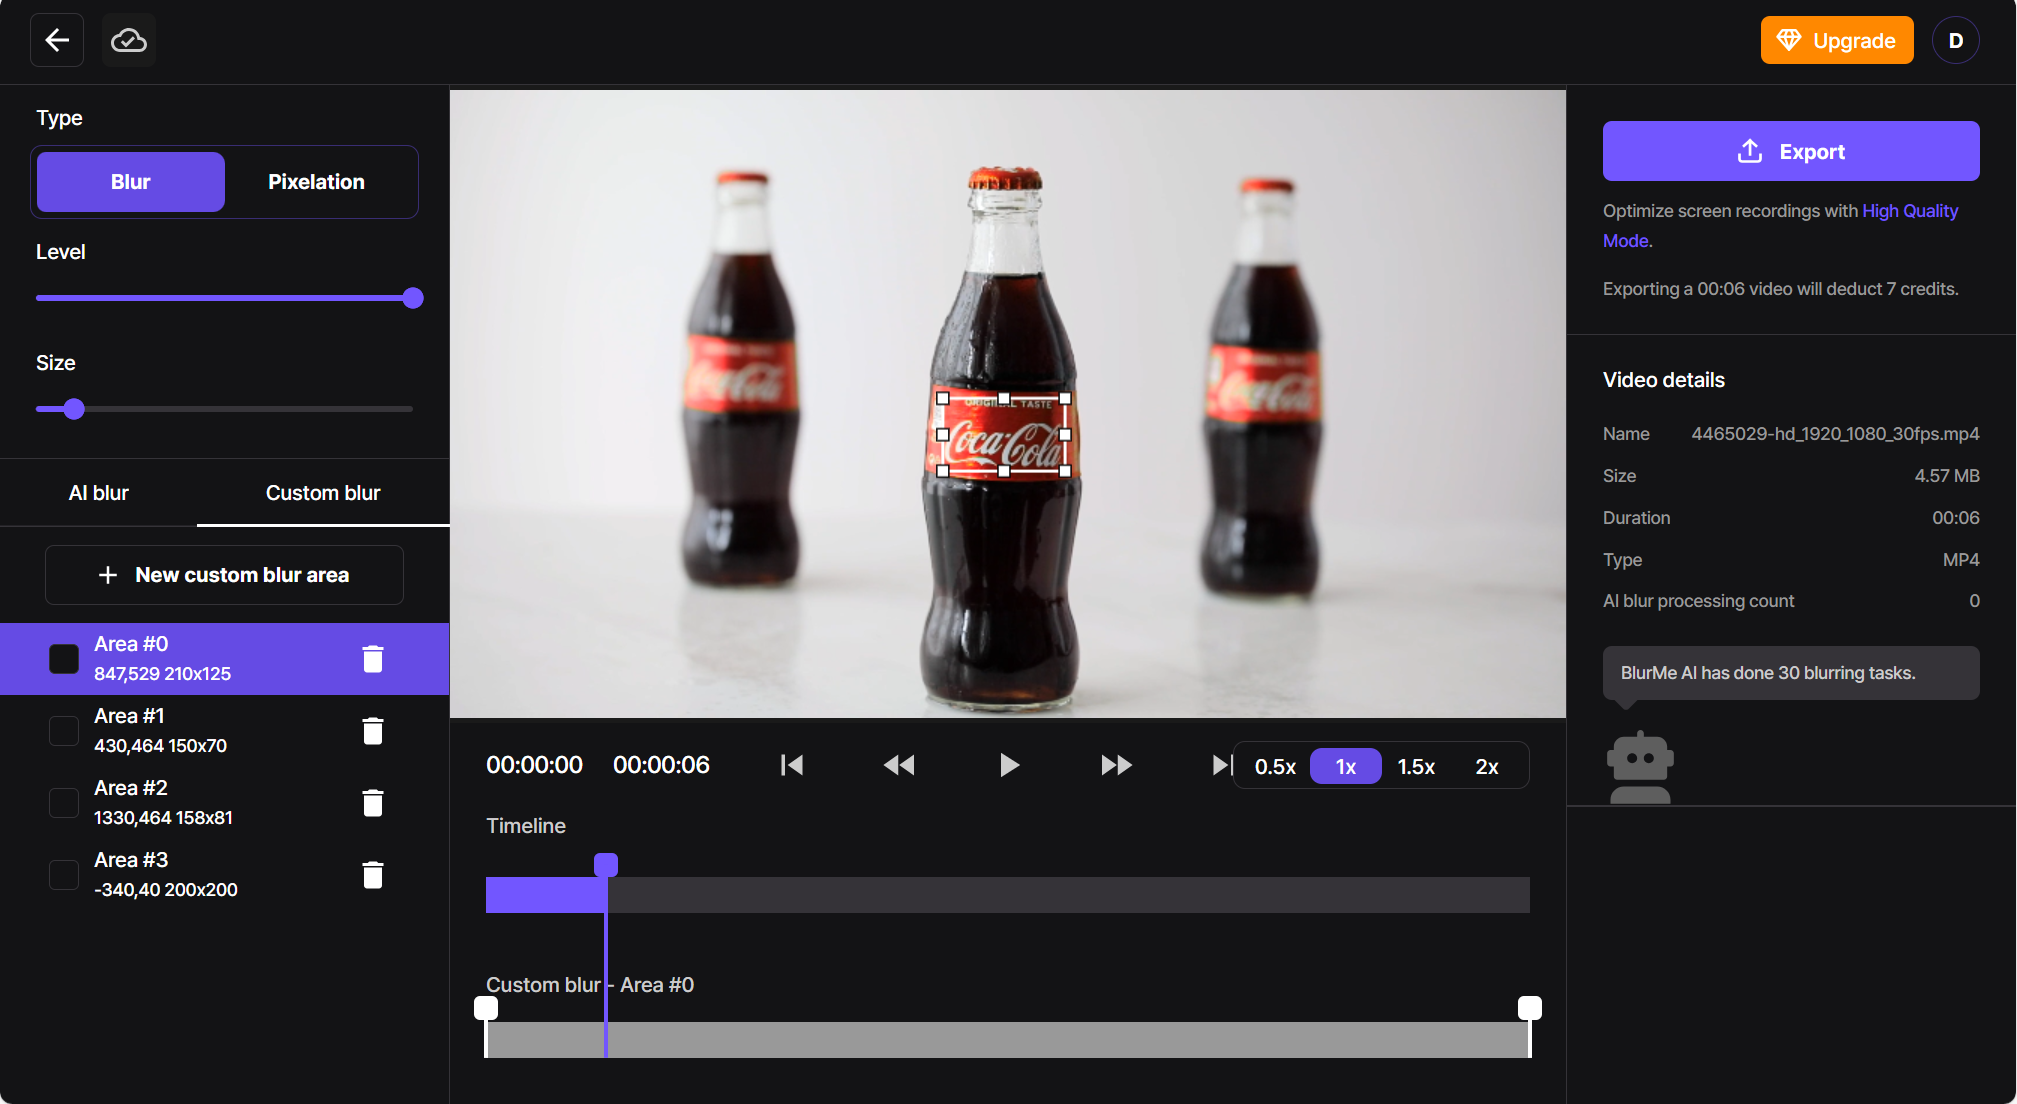Set playback speed to 0.5x
The height and width of the screenshot is (1104, 2017).
pyautogui.click(x=1275, y=767)
